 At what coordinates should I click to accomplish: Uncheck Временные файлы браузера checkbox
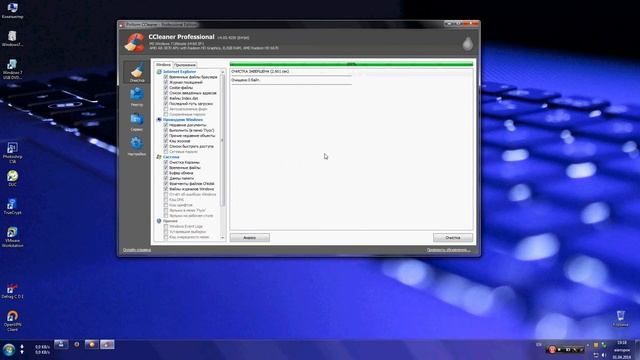(x=166, y=77)
